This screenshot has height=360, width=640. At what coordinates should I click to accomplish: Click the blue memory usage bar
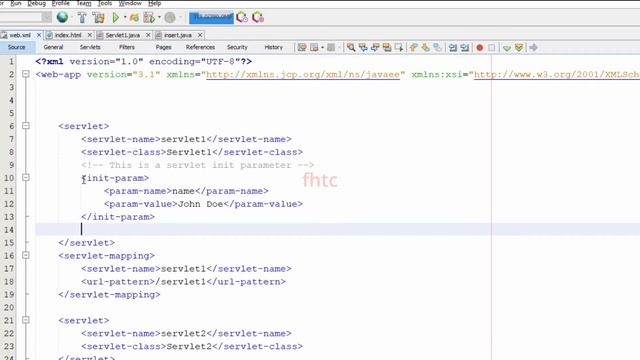click(211, 18)
